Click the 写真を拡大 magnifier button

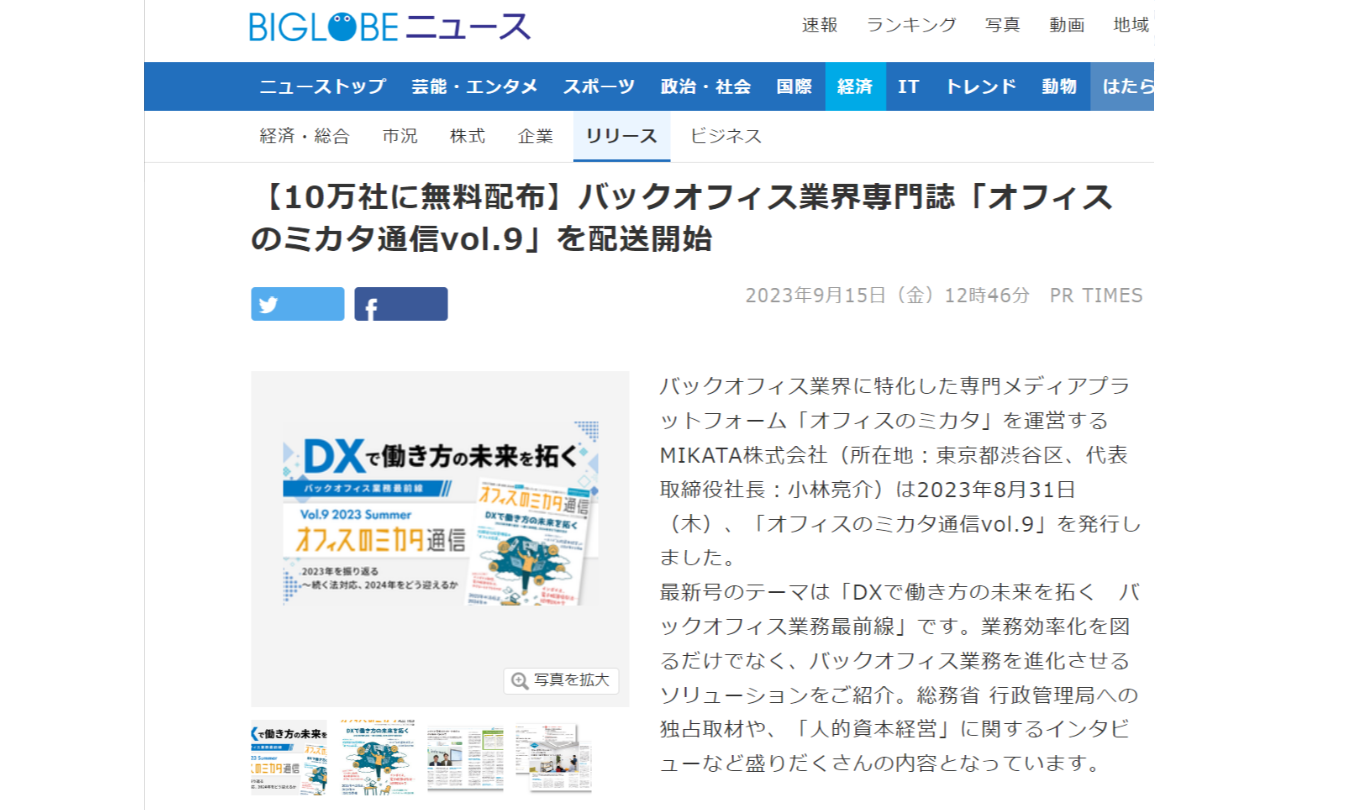click(x=561, y=680)
